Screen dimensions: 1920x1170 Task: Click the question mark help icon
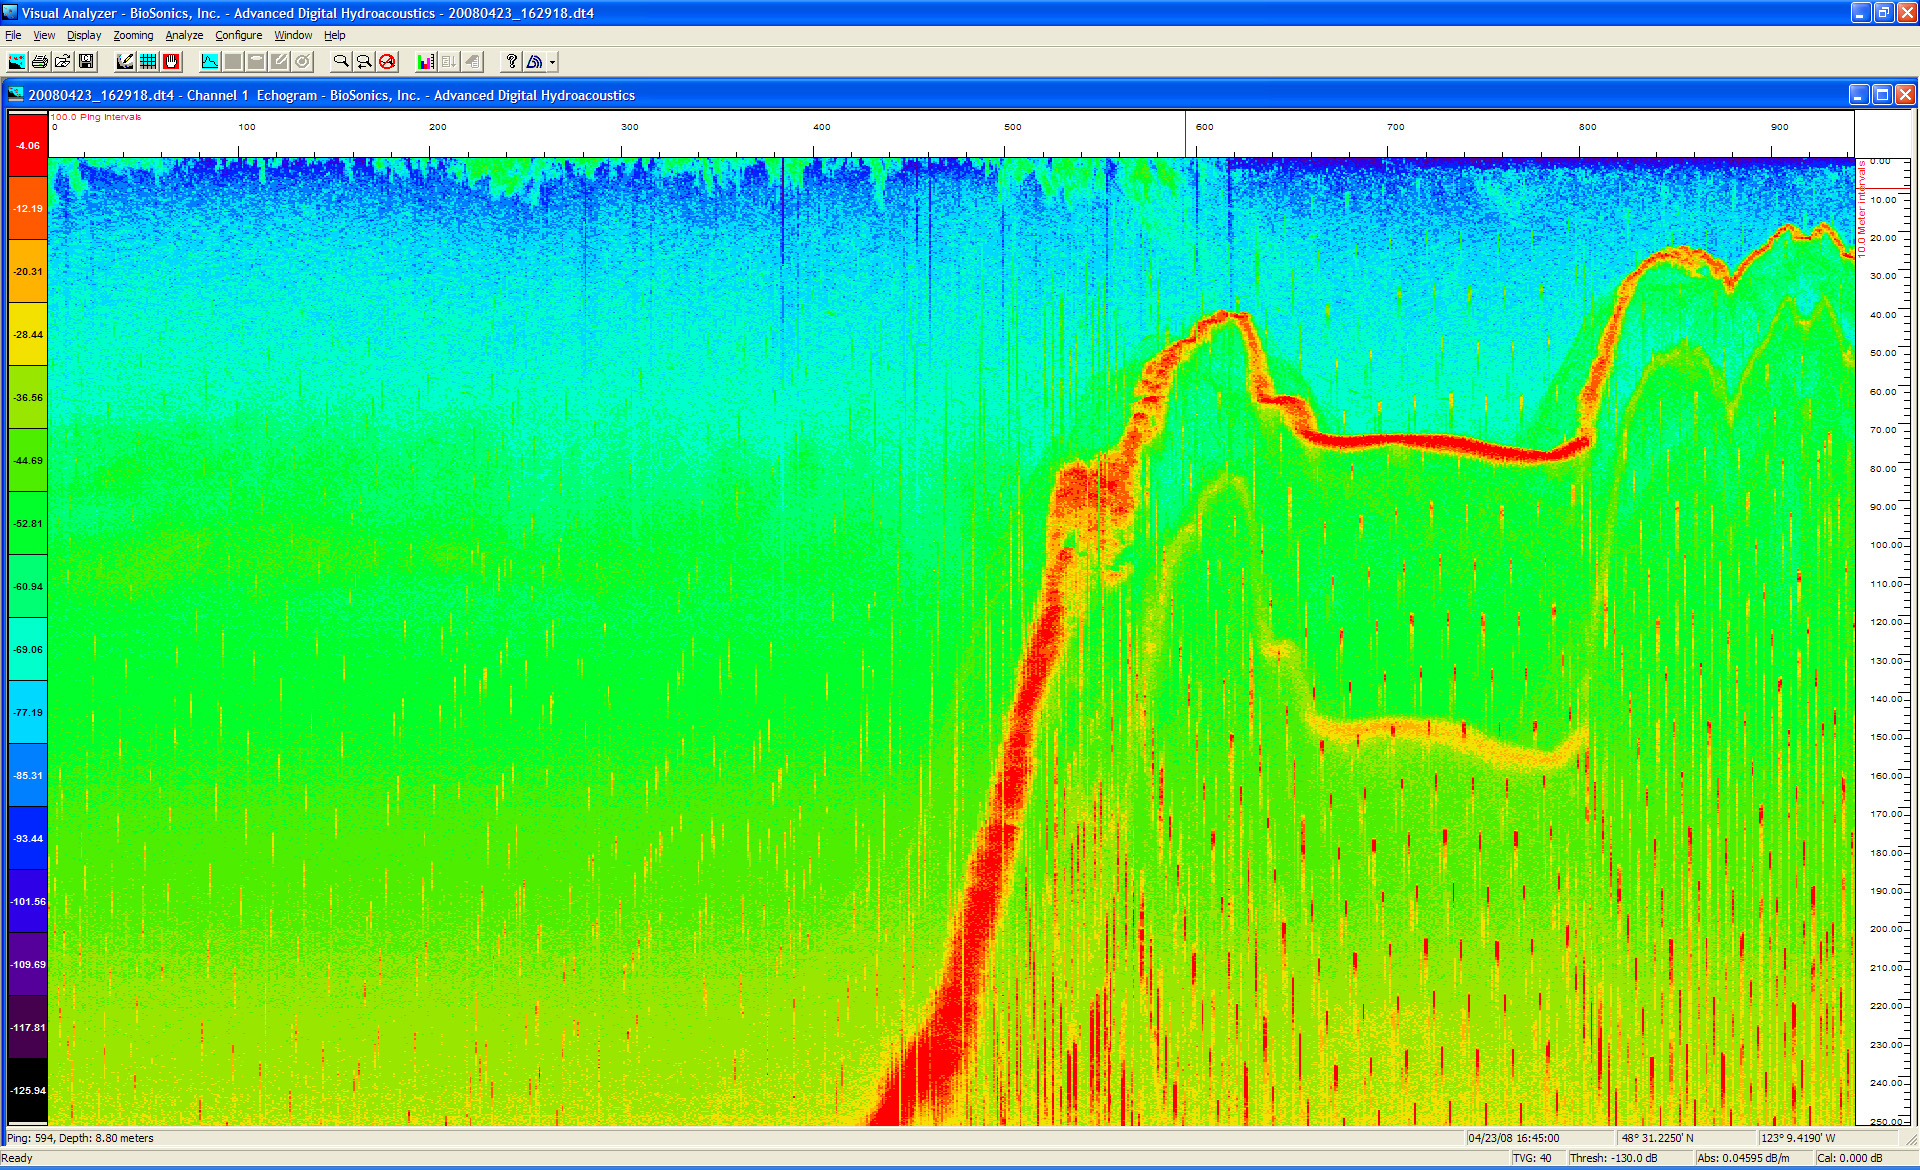[x=511, y=62]
